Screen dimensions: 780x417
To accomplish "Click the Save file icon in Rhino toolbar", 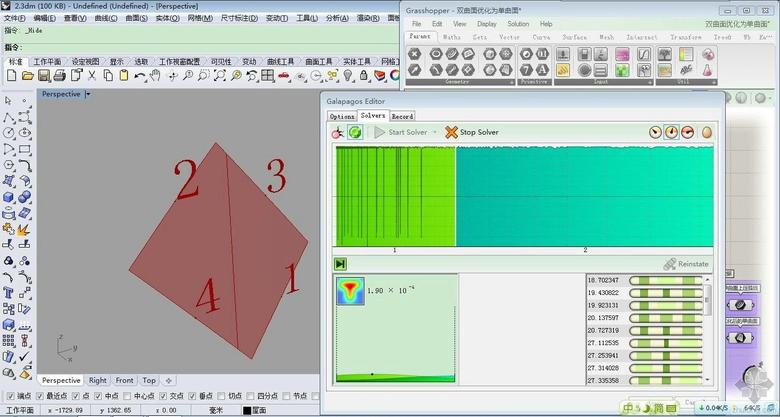I will point(43,75).
